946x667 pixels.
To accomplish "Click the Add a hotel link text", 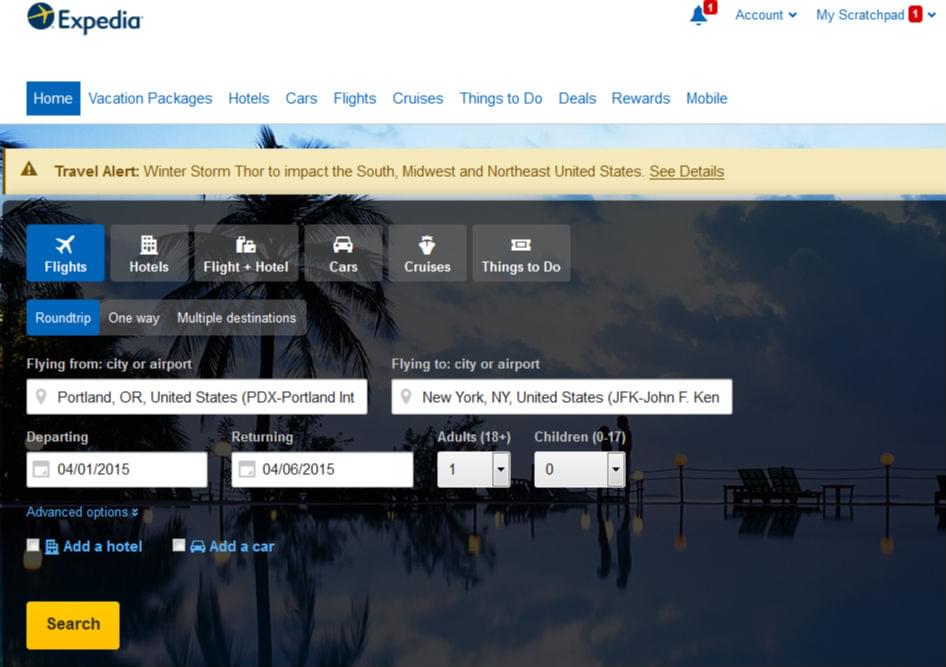I will point(103,546).
